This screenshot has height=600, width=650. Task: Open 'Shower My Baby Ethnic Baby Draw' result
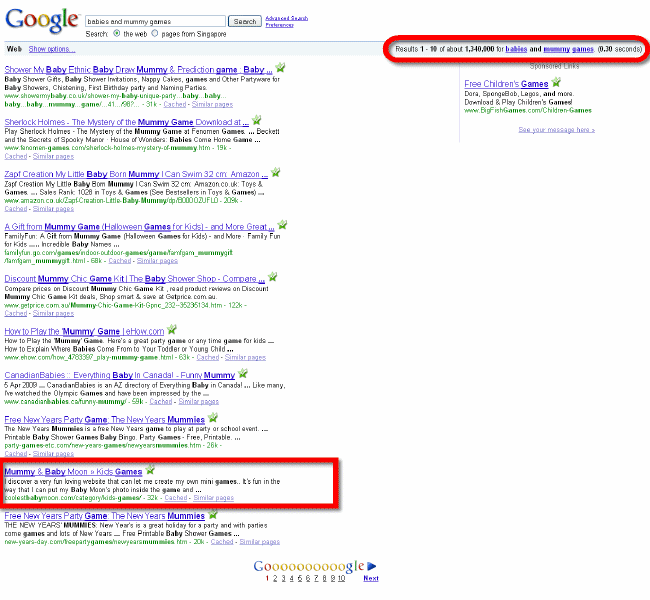coord(138,70)
